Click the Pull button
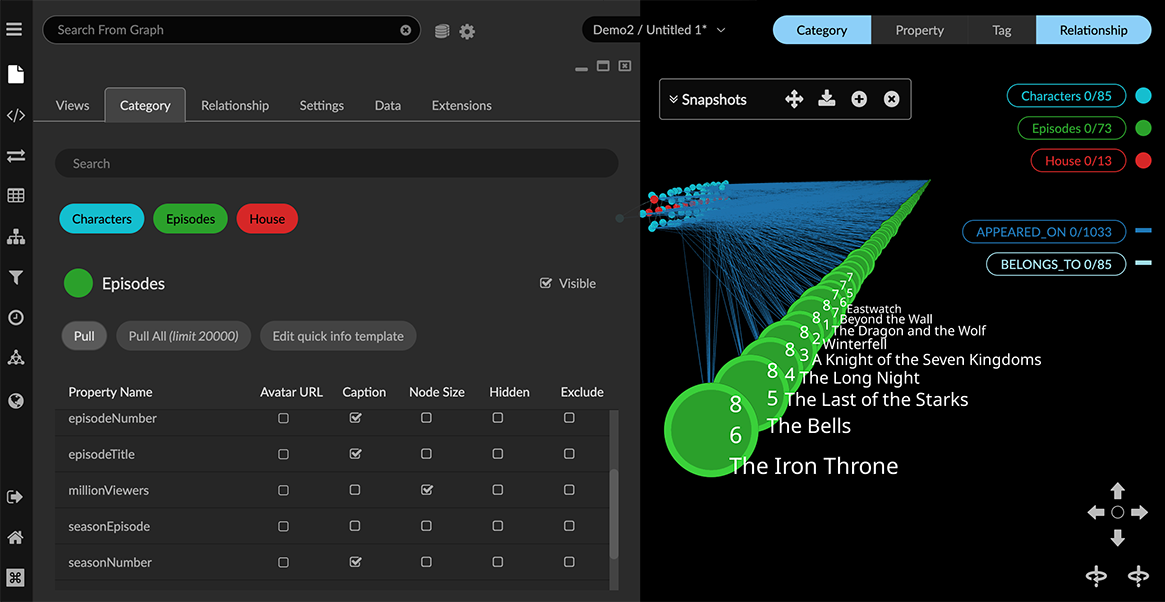This screenshot has height=602, width=1165. 84,337
